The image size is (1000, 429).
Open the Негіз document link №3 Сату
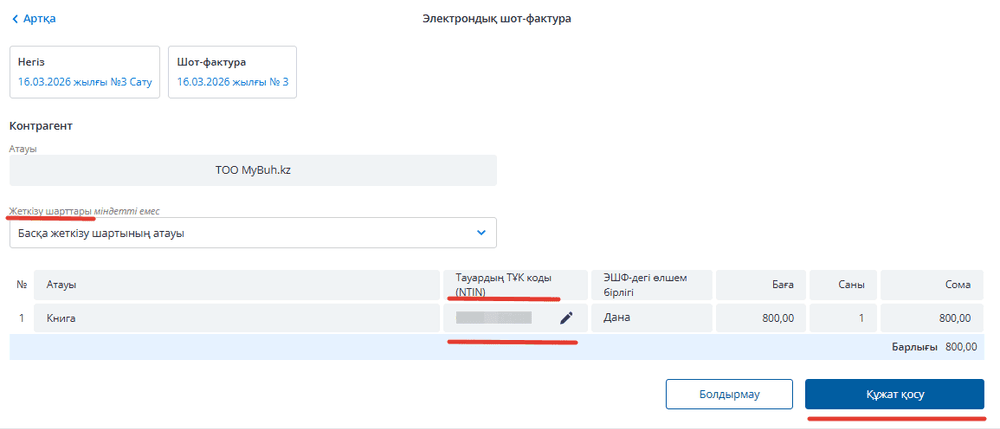85,82
